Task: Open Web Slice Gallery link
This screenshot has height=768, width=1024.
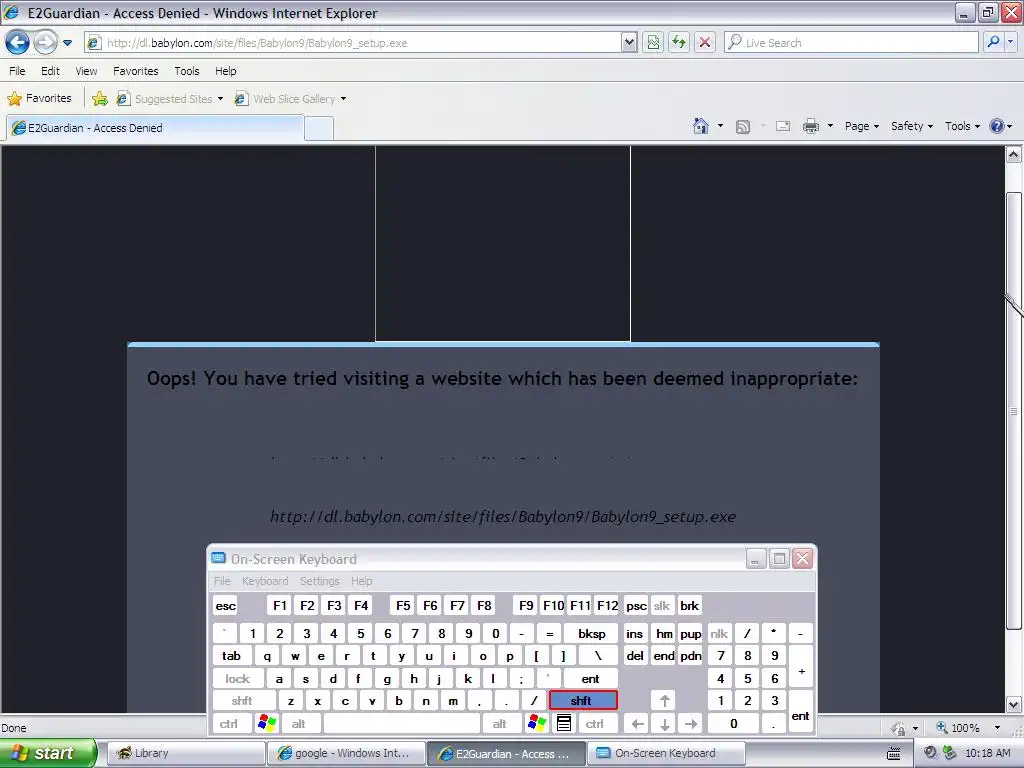Action: [x=291, y=99]
